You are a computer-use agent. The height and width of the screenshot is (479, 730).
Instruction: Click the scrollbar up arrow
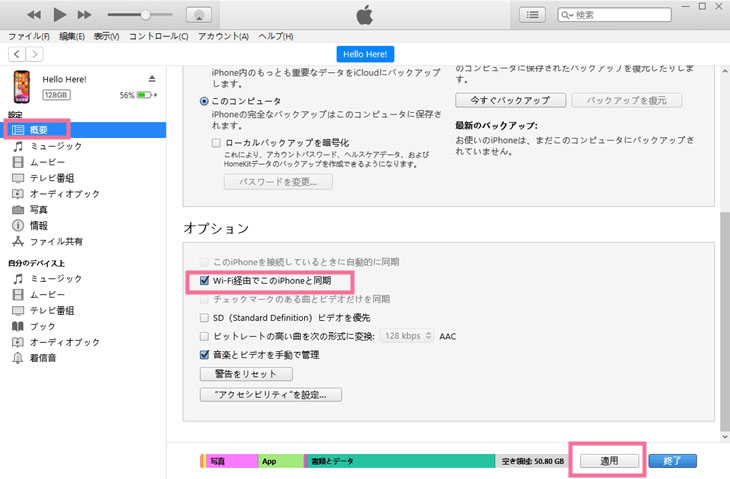725,71
